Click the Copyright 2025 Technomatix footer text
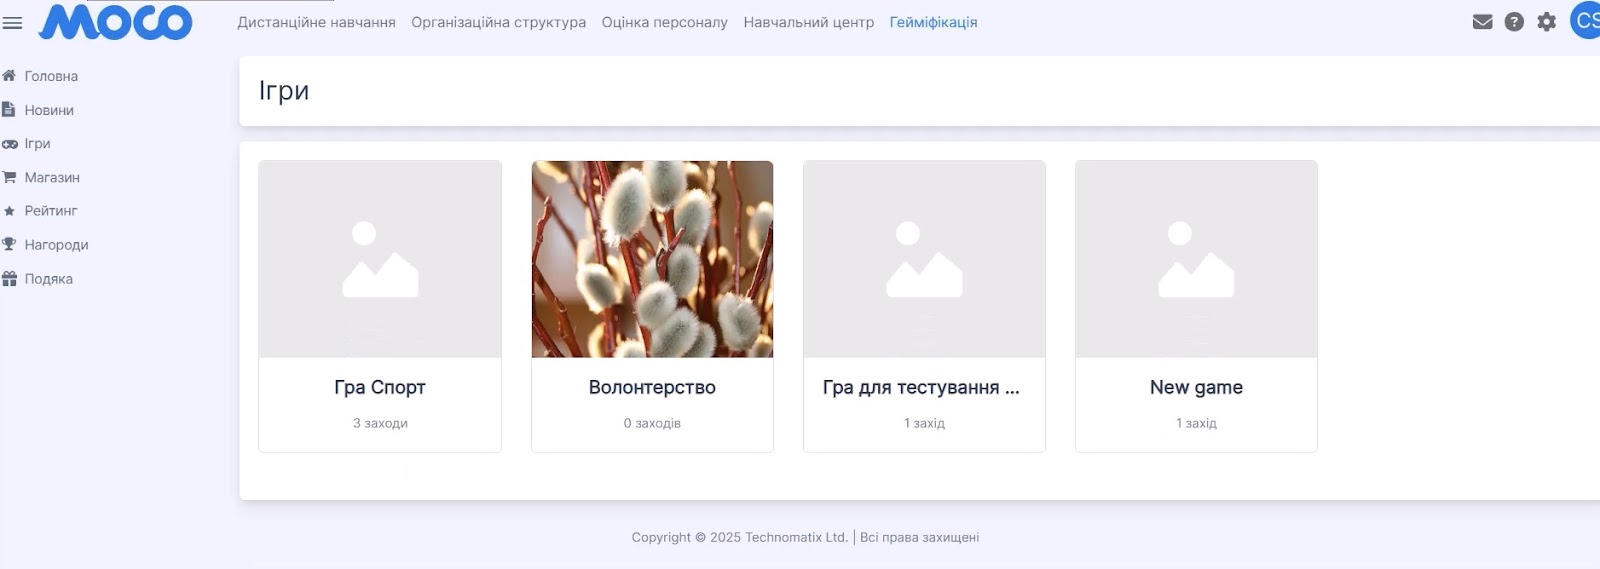This screenshot has width=1600, height=569. [805, 537]
